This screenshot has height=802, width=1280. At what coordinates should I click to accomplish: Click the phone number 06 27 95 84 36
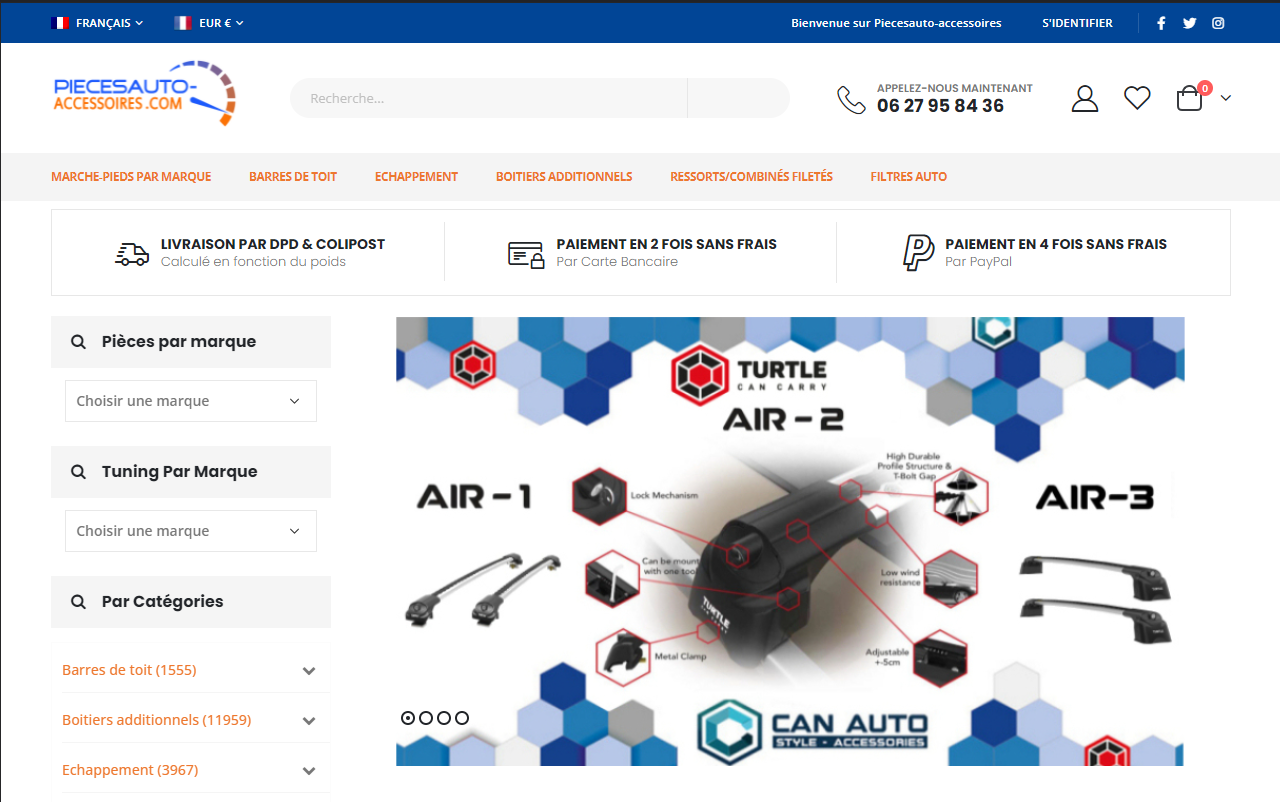(940, 106)
